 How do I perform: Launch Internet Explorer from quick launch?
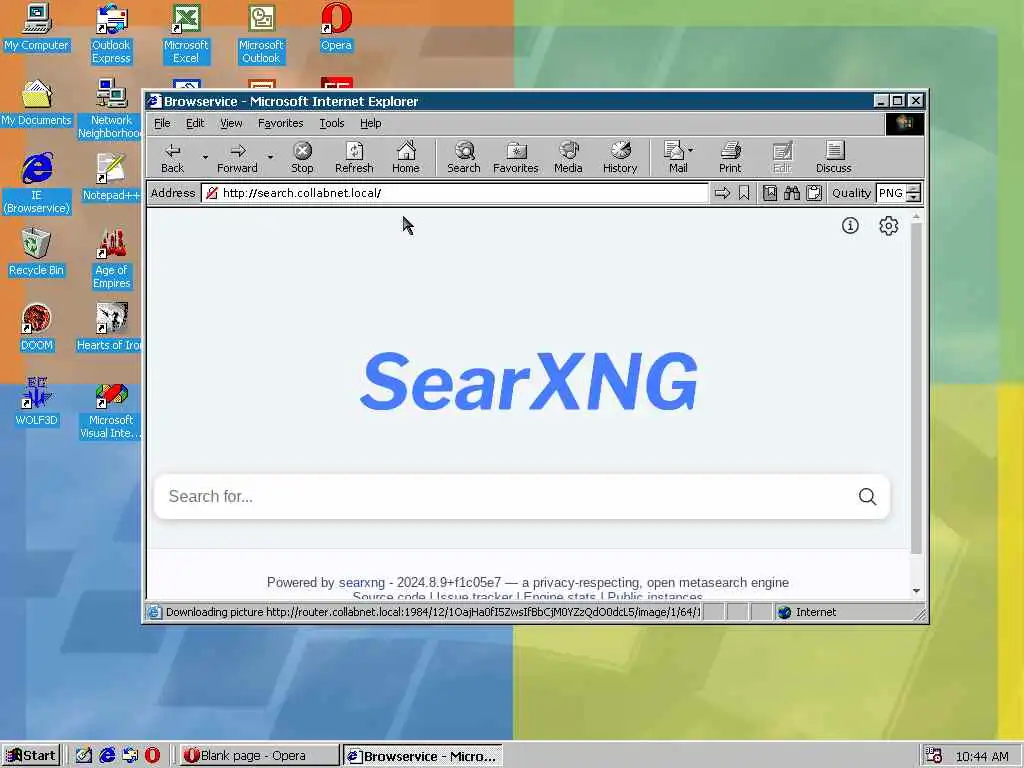point(106,756)
